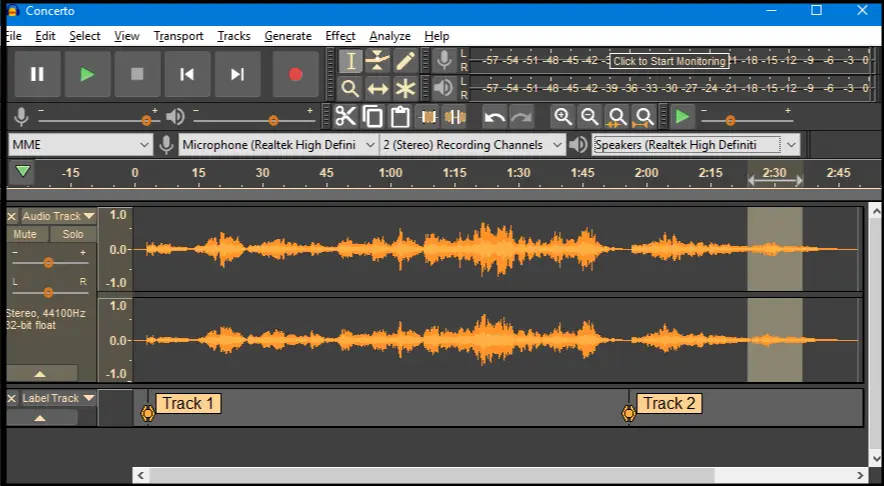The width and height of the screenshot is (884, 486).
Task: Click the Play-at-Speed green button
Action: 682,117
